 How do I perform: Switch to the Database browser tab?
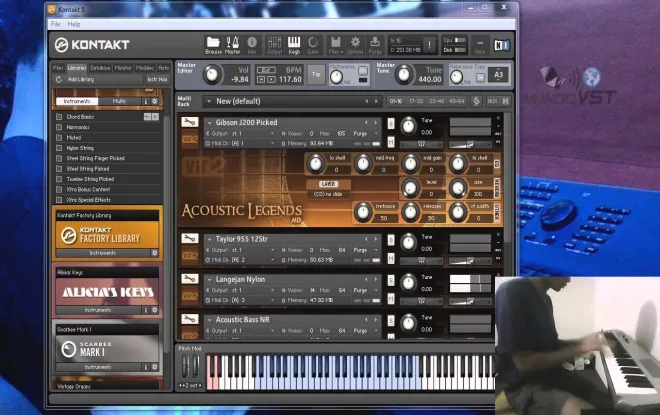[100, 68]
